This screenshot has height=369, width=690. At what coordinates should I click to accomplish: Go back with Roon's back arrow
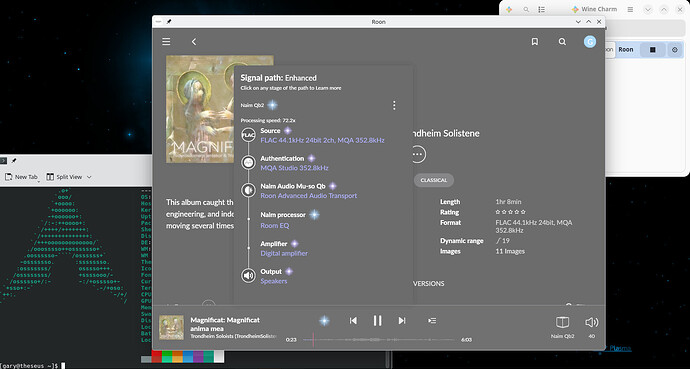pyautogui.click(x=194, y=41)
